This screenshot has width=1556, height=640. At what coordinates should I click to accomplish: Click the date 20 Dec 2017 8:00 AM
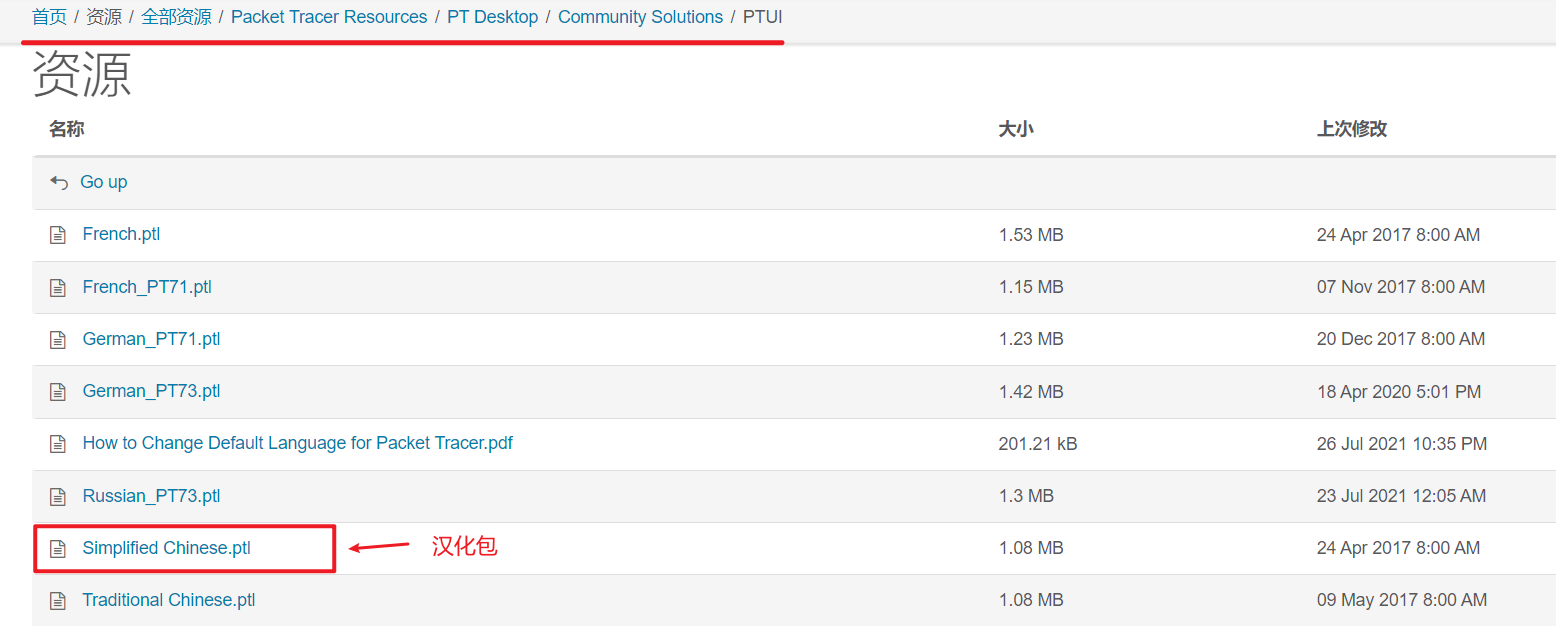click(1401, 339)
